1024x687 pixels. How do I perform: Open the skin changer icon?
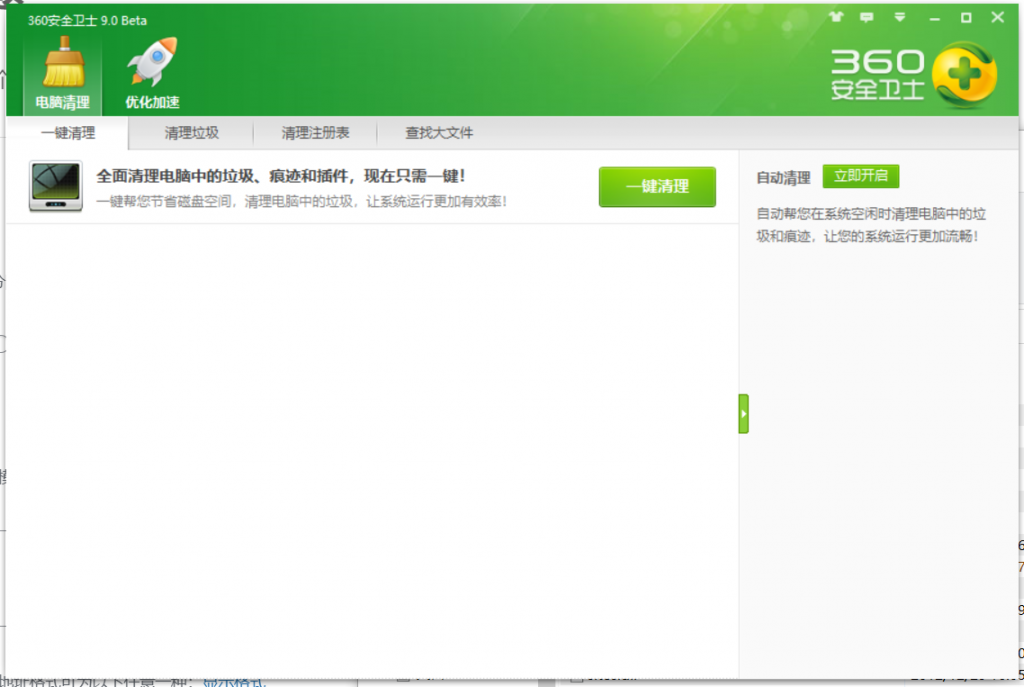pyautogui.click(x=836, y=17)
